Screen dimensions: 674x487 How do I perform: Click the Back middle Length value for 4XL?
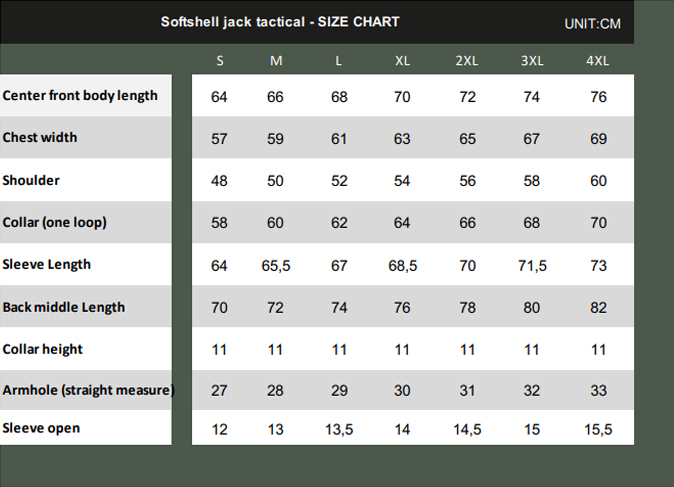598,308
